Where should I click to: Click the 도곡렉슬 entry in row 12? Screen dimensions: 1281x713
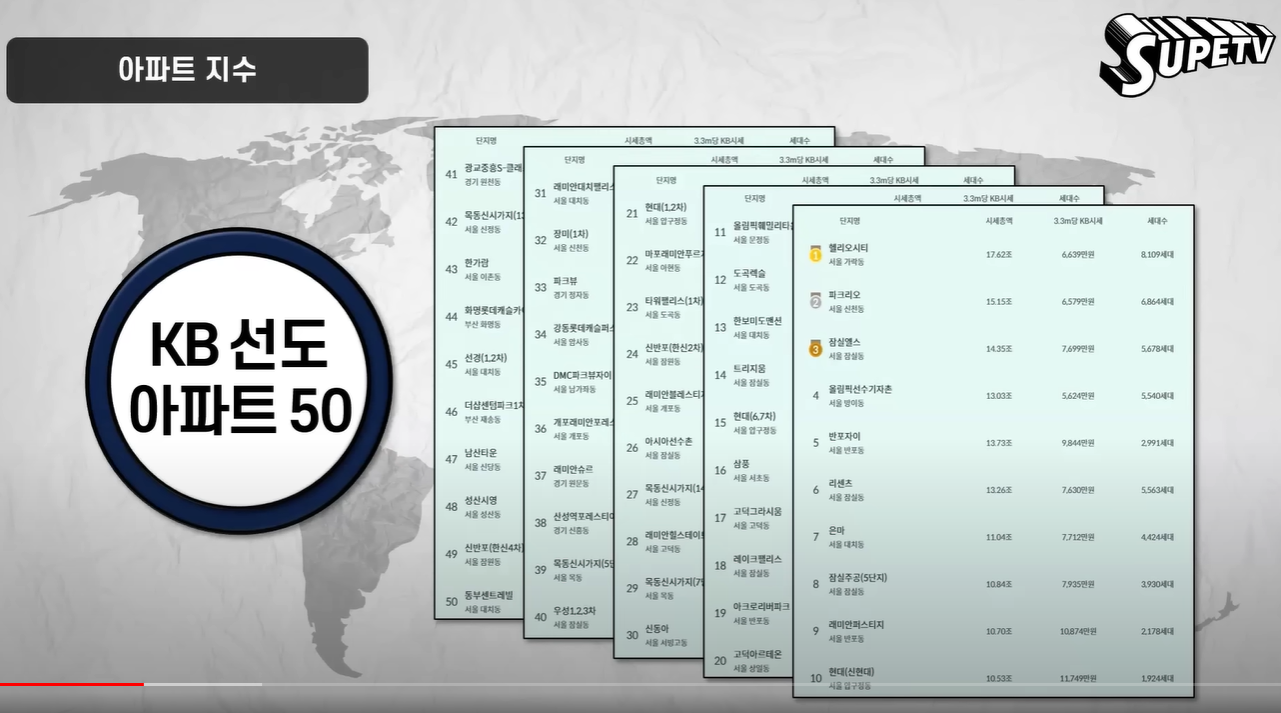750,274
